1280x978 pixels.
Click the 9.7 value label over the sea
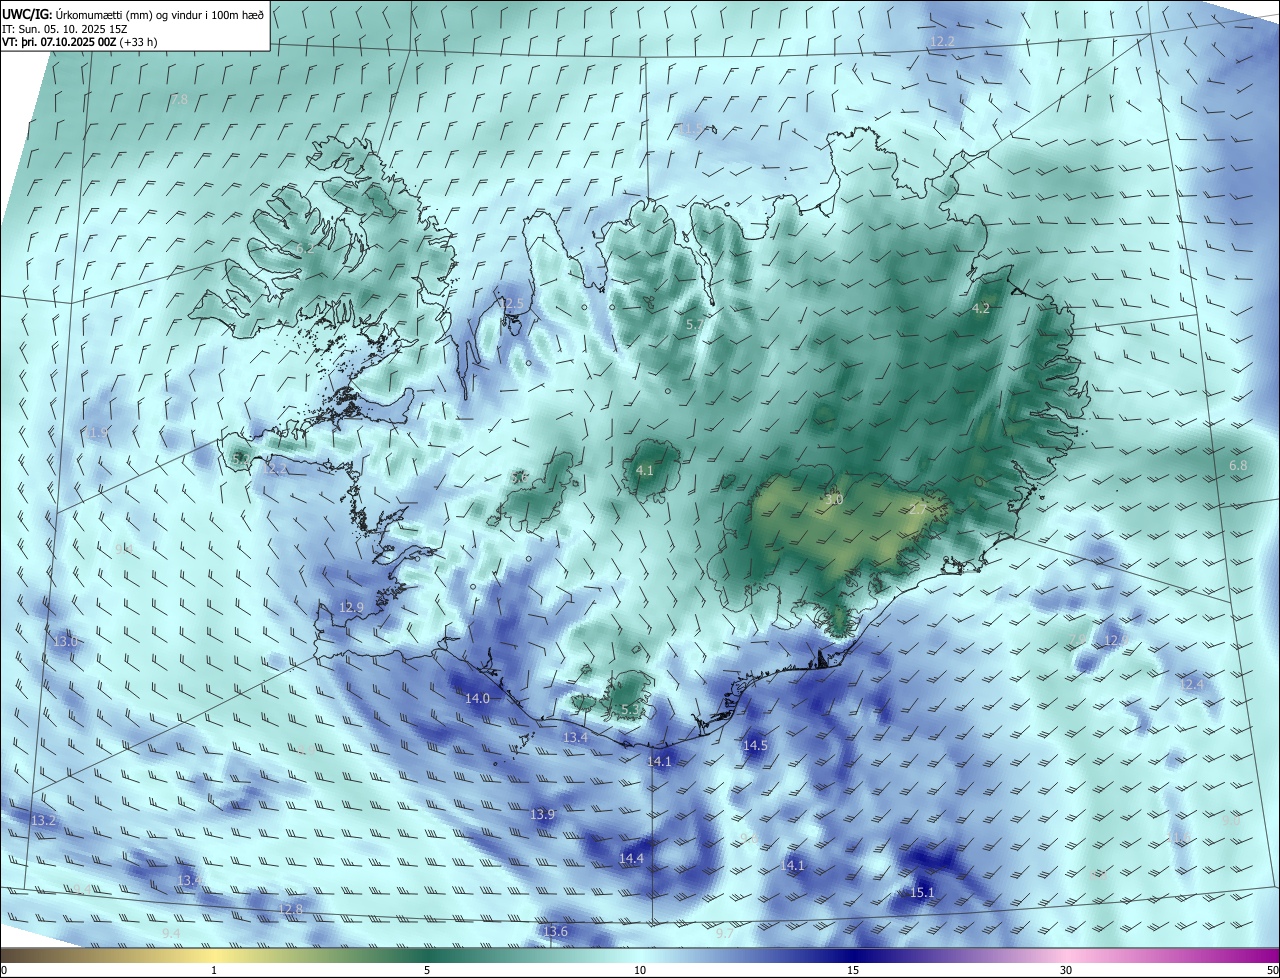click(x=725, y=934)
